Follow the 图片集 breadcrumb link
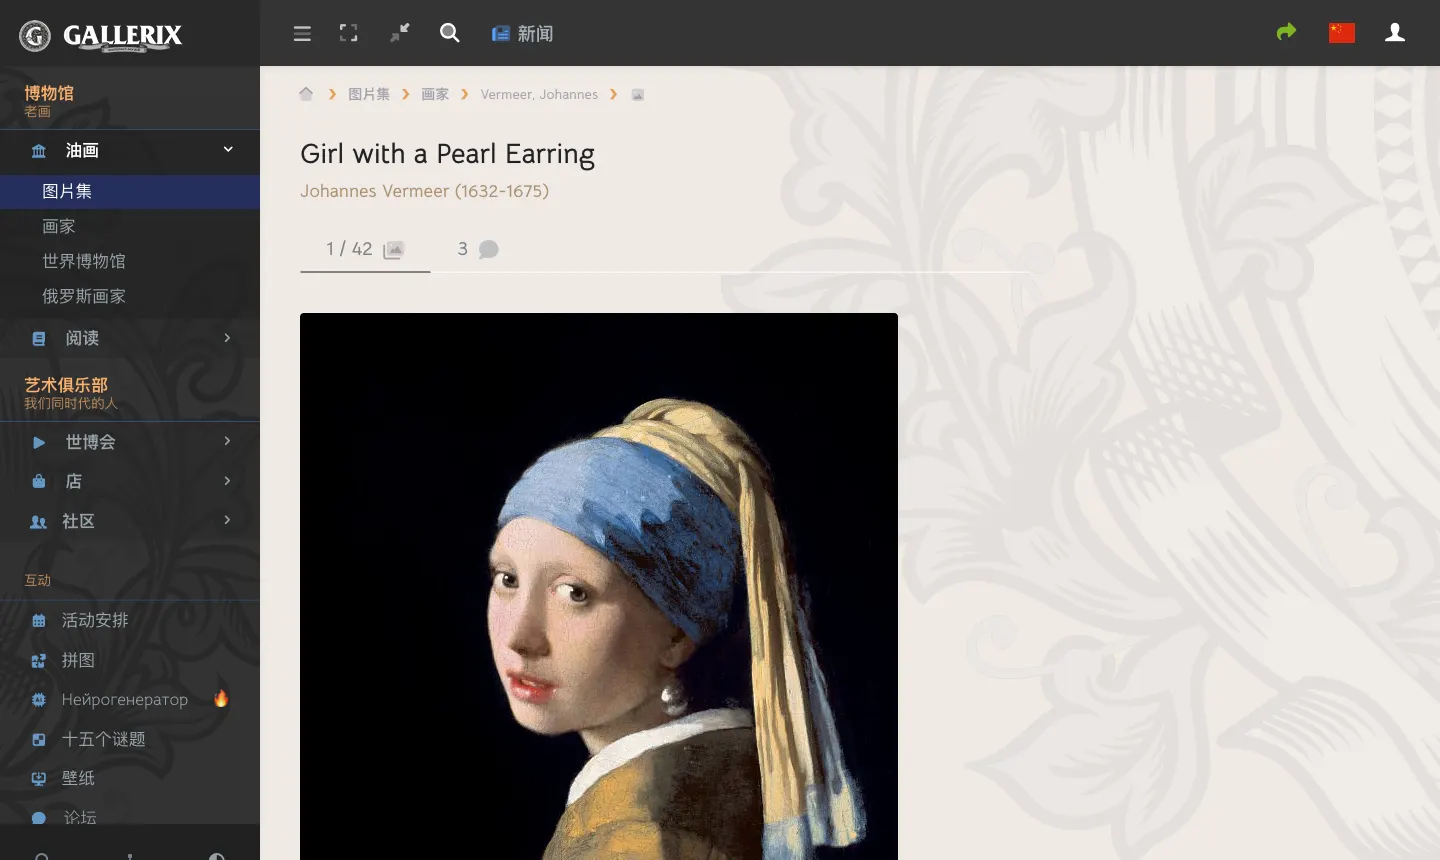1440x860 pixels. click(x=369, y=94)
